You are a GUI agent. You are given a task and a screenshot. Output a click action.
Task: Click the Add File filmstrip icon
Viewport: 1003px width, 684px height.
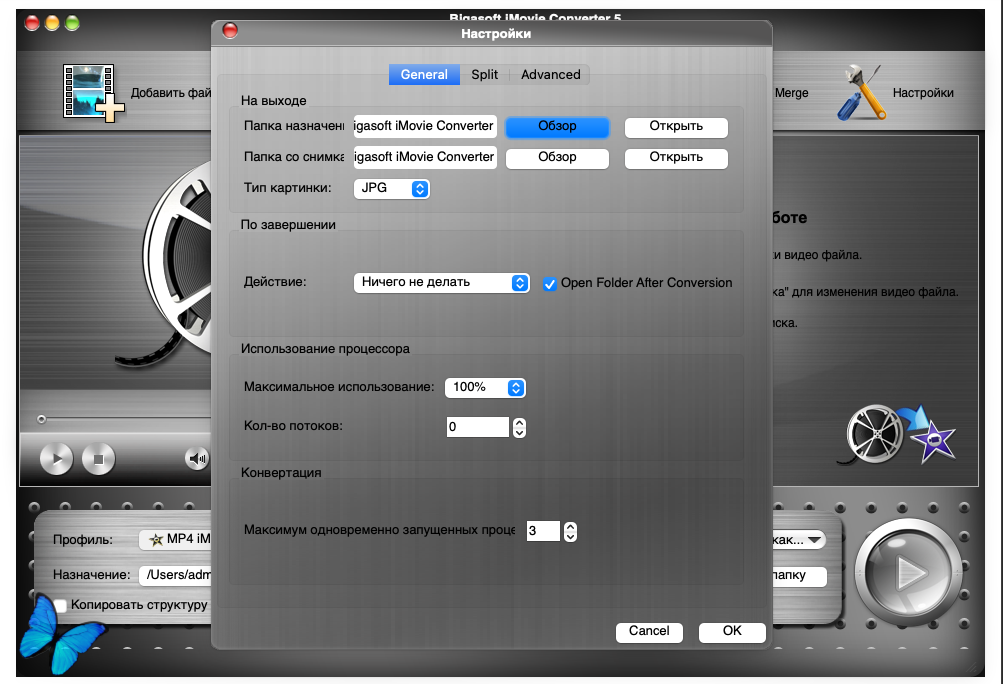(x=93, y=92)
